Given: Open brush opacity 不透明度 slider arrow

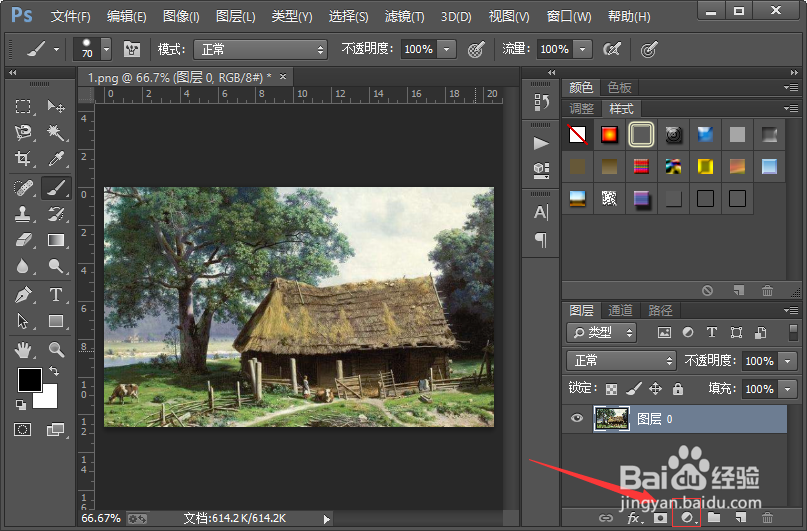Looking at the screenshot, I should point(447,49).
